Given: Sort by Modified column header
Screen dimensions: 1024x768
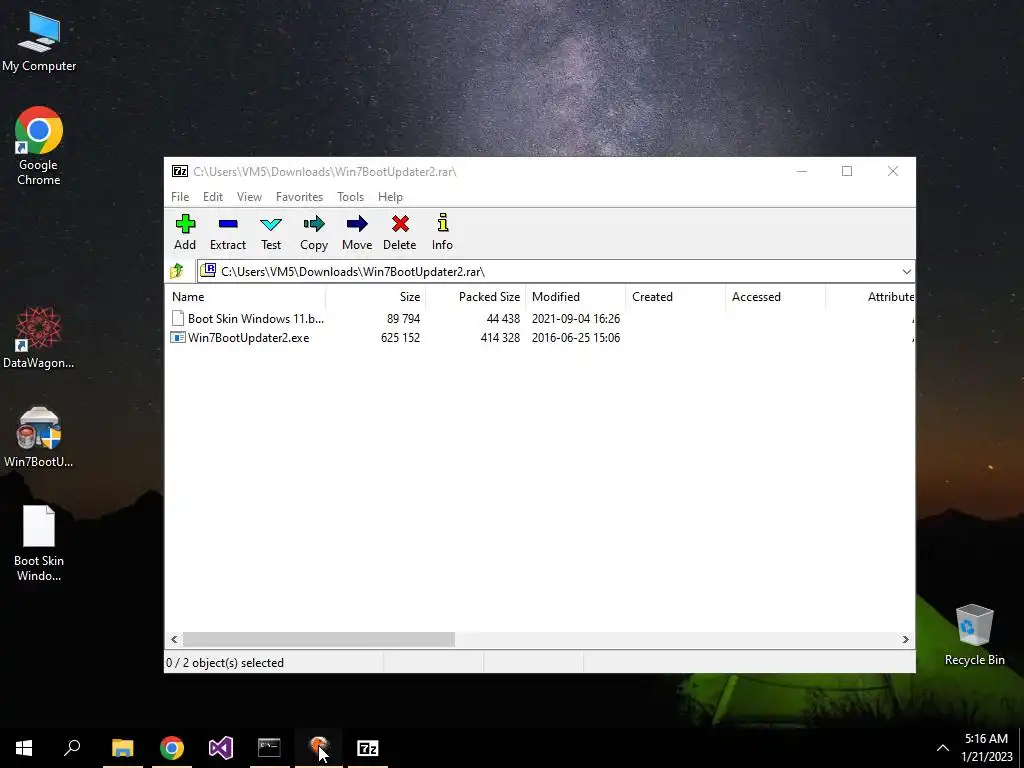Looking at the screenshot, I should point(575,296).
